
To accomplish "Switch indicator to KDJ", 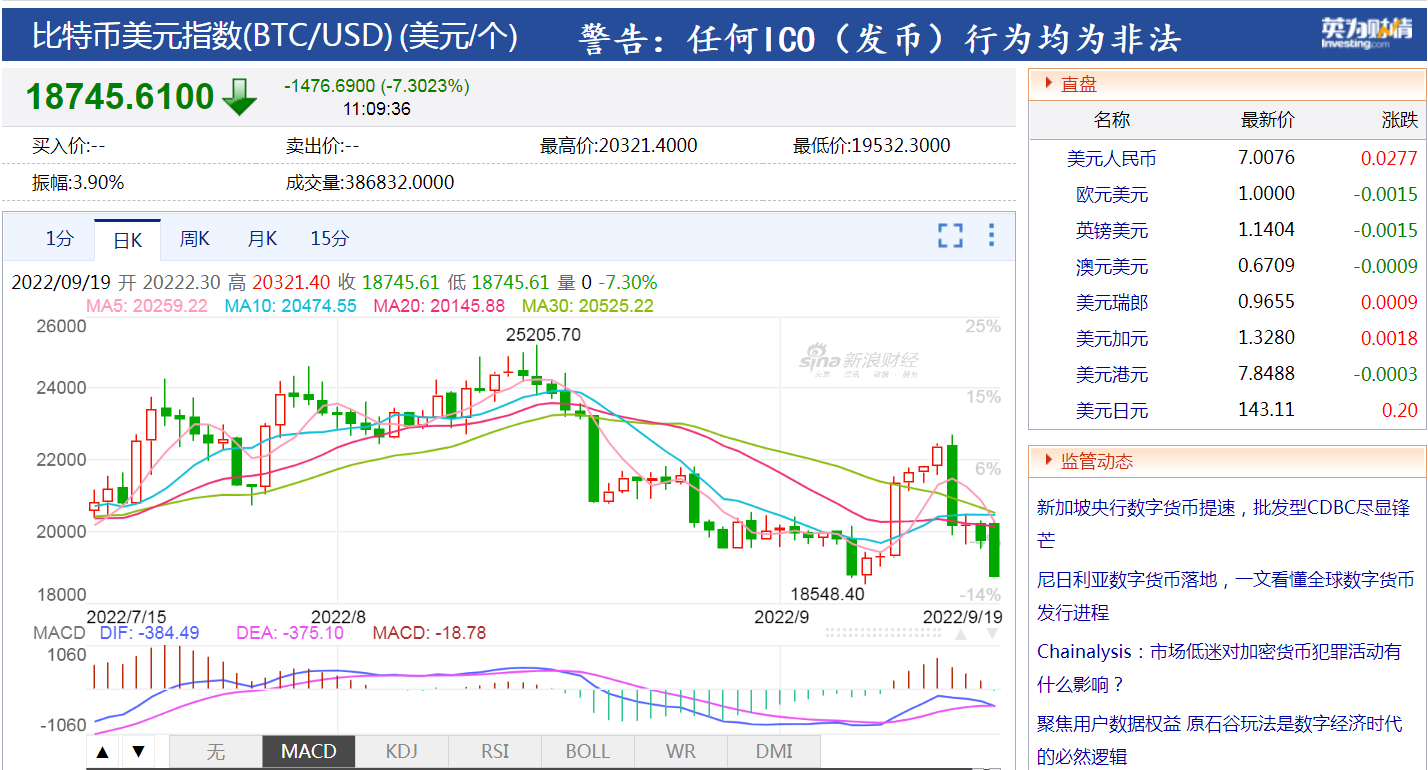I will [x=402, y=751].
